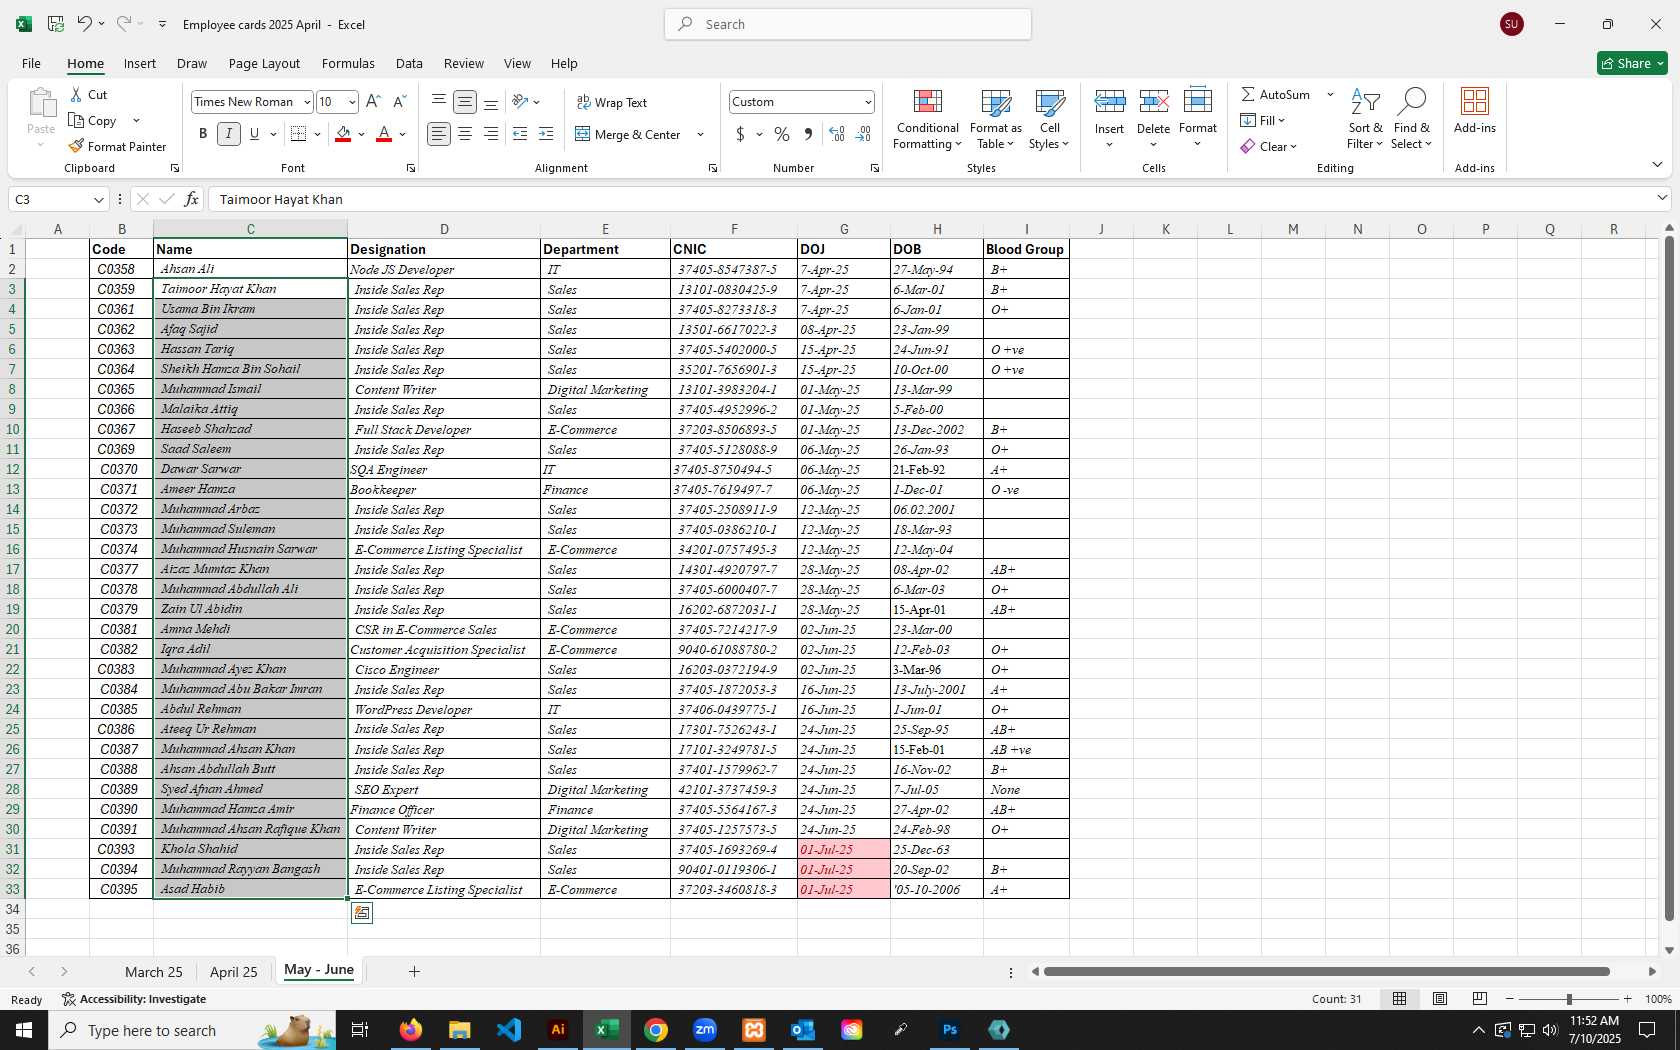Click the Paste Options smart tag
This screenshot has height=1050, width=1680.
point(362,912)
